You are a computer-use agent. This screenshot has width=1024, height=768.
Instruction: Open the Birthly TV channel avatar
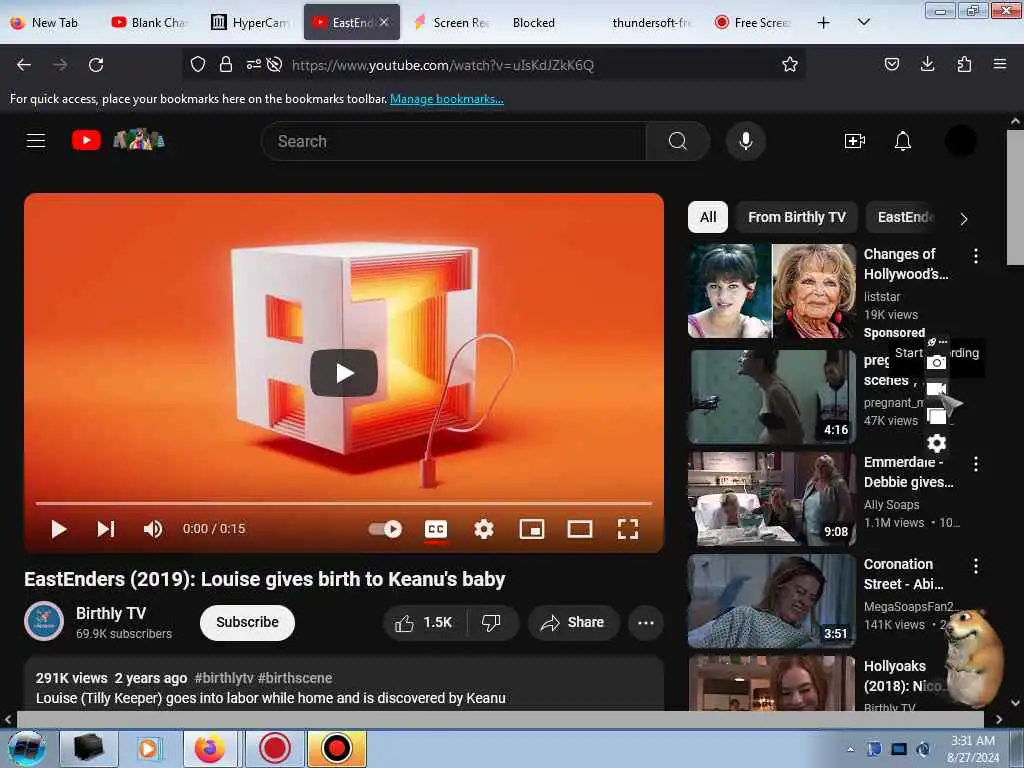coord(44,621)
